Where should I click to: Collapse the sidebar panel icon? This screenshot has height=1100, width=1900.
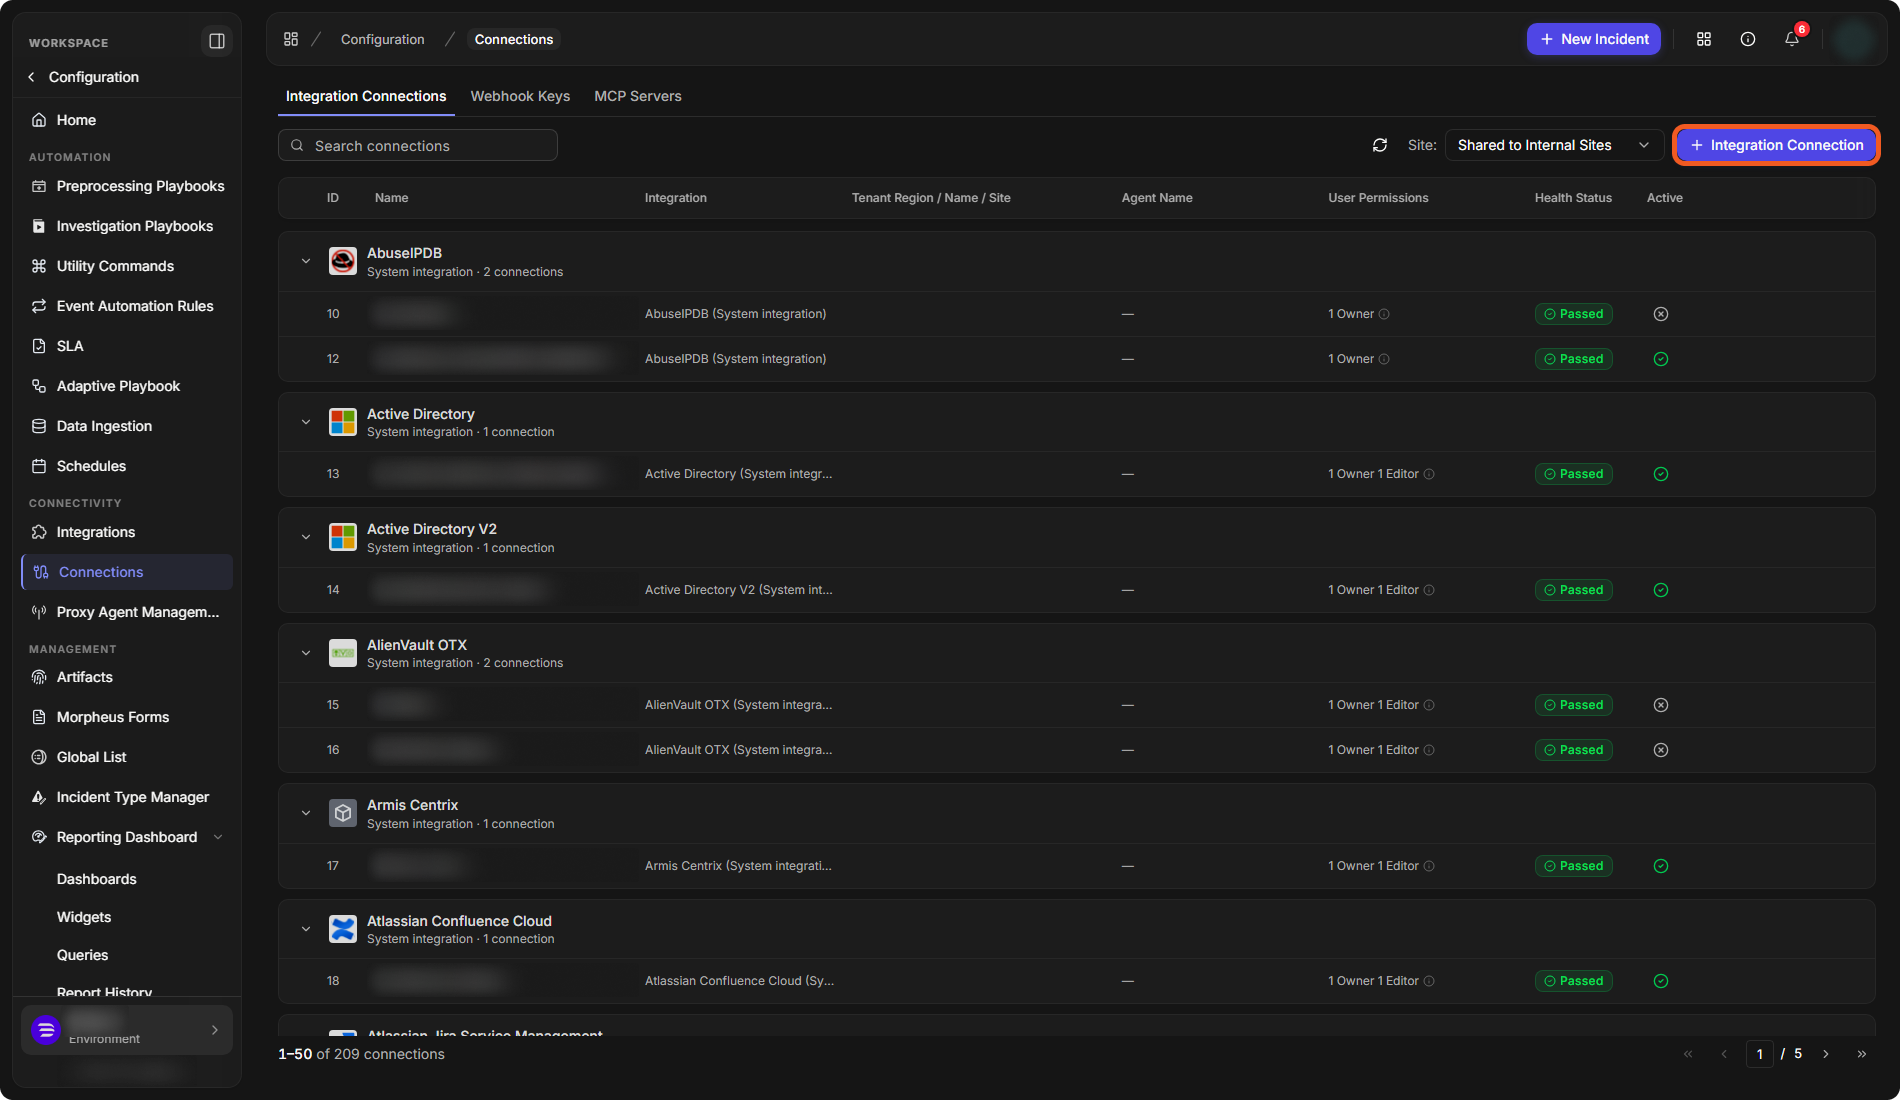216,41
